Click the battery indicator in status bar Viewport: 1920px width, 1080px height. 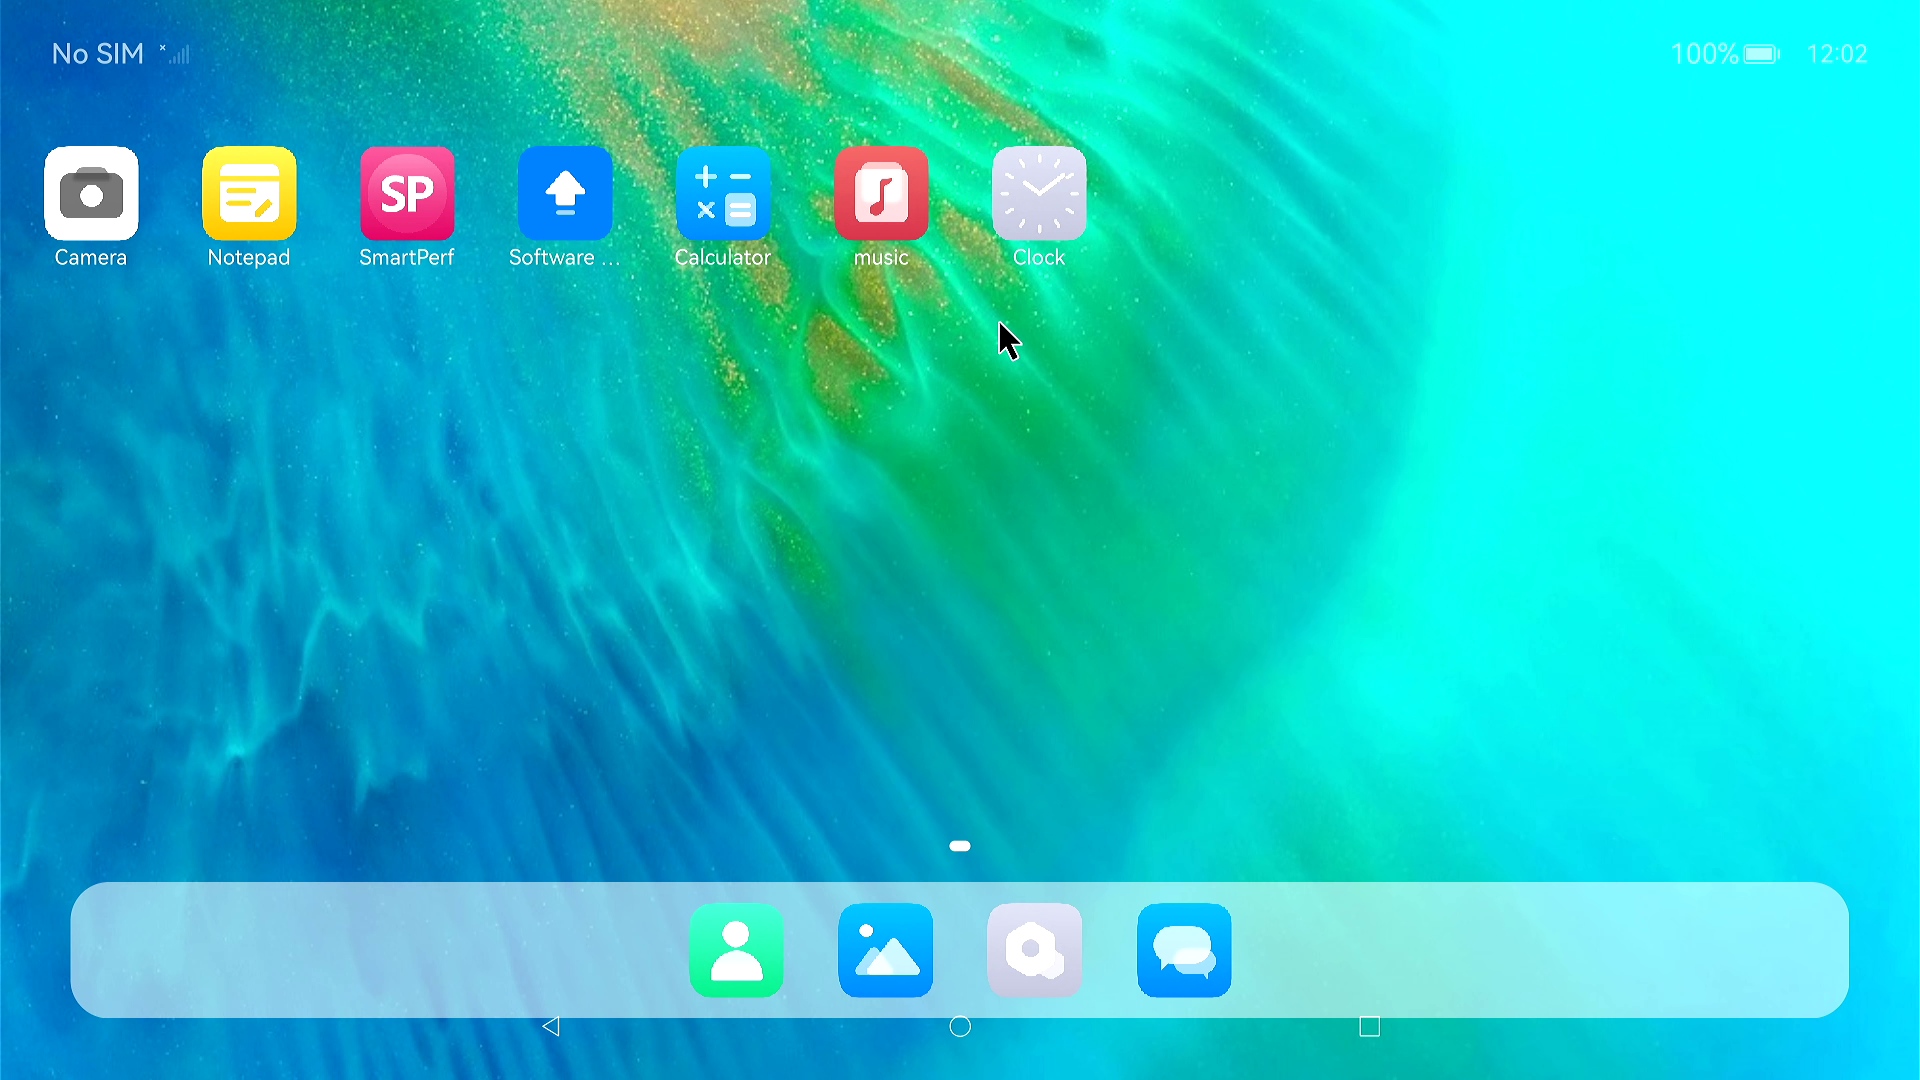click(1761, 54)
